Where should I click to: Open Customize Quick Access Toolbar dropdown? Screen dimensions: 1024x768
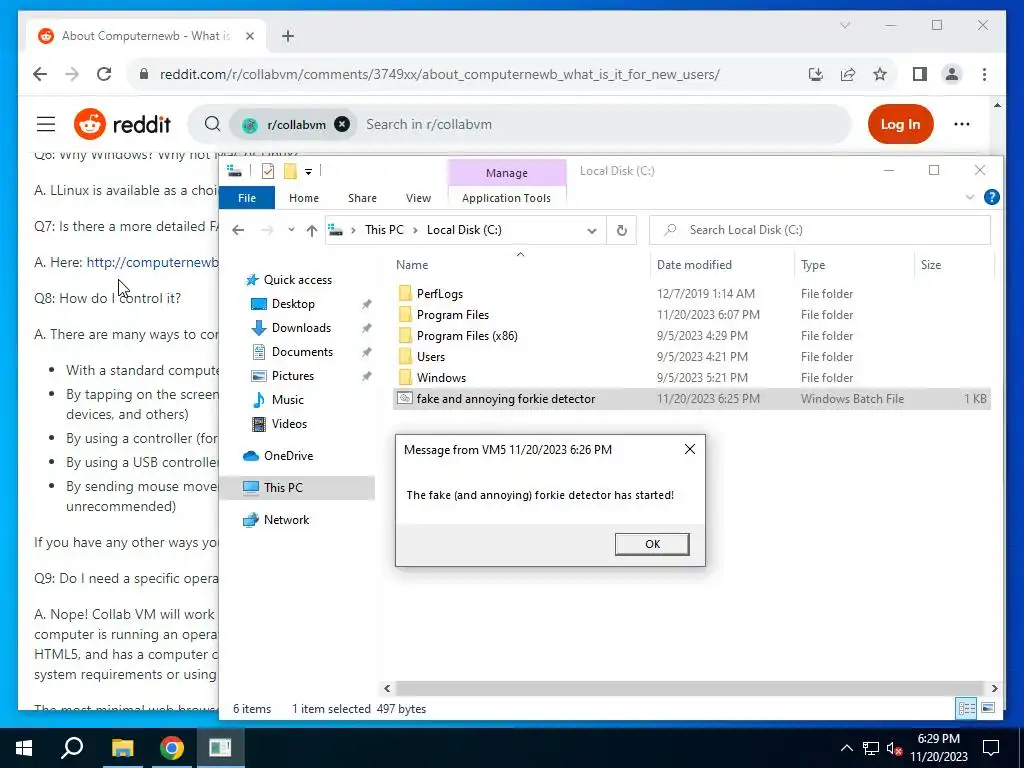308,172
